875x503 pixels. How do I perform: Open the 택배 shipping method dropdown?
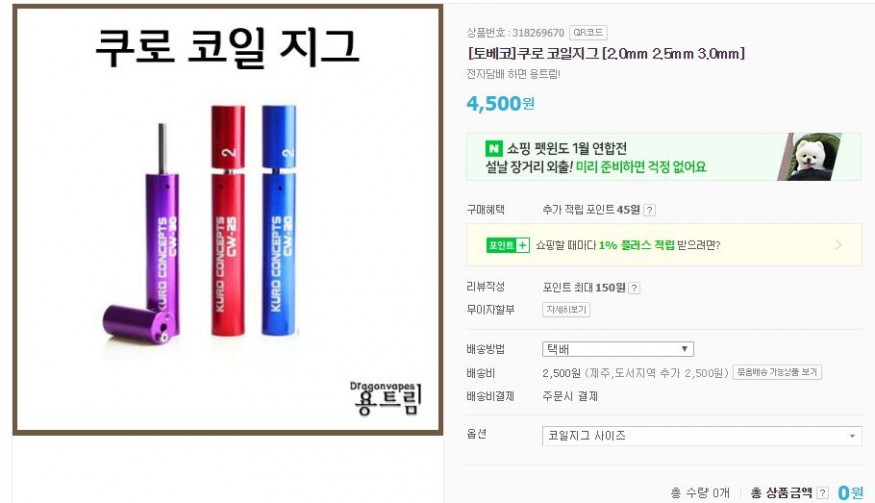618,349
